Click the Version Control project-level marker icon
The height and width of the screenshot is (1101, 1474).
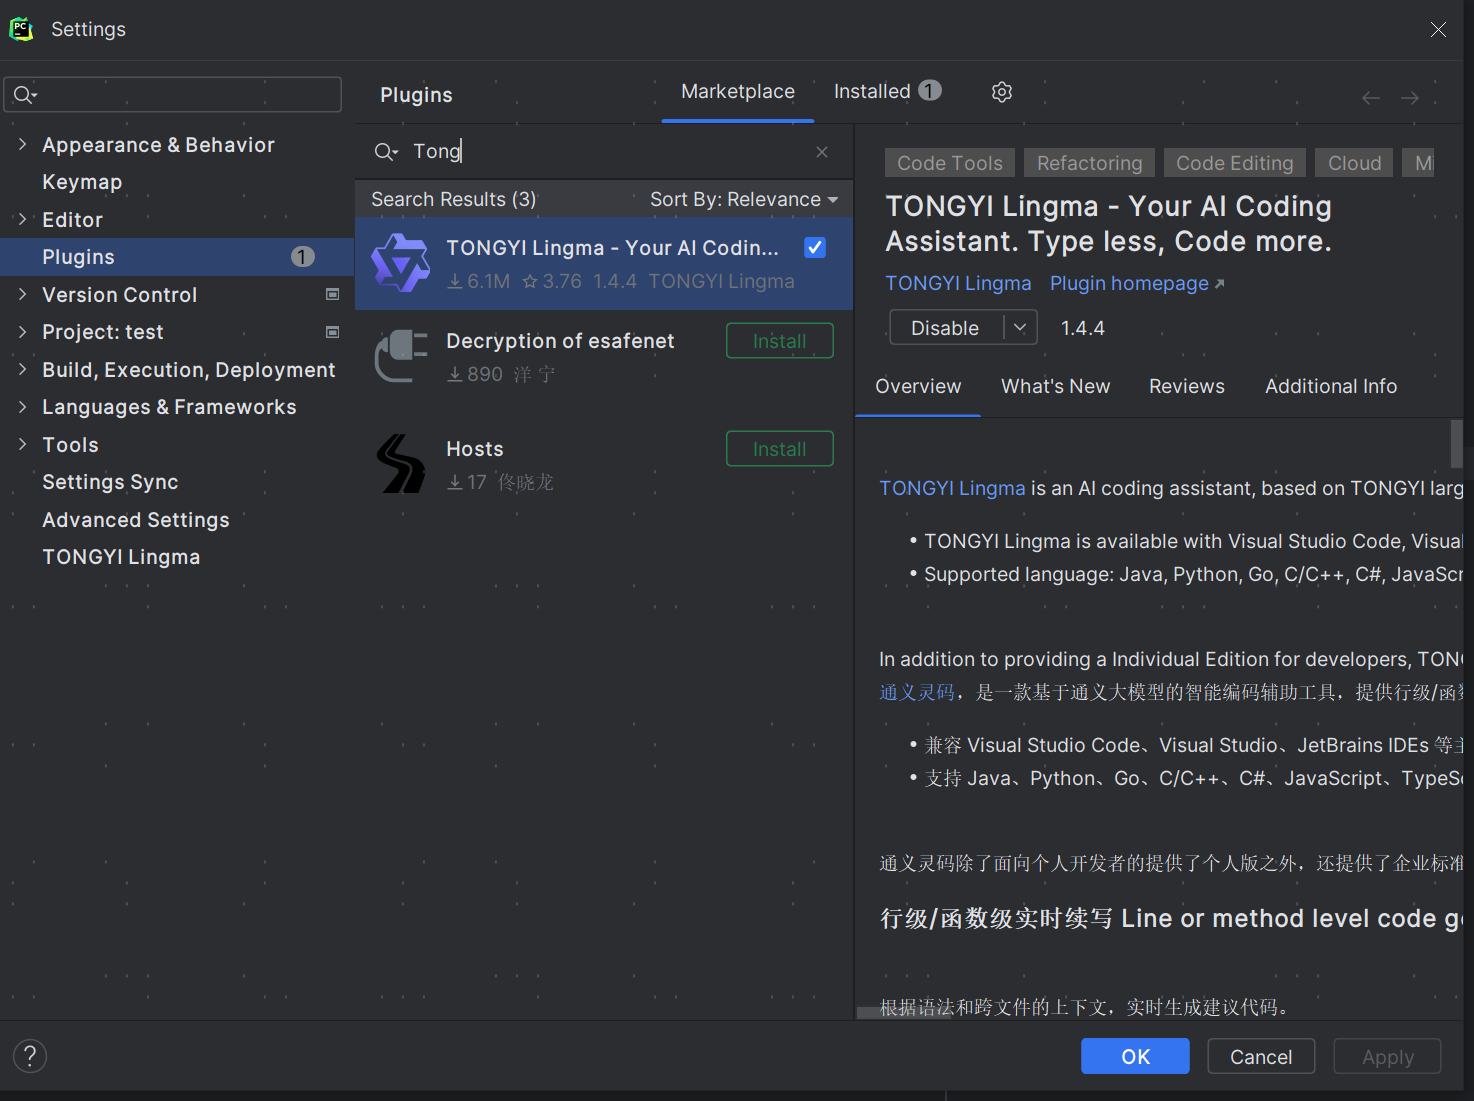click(x=333, y=294)
